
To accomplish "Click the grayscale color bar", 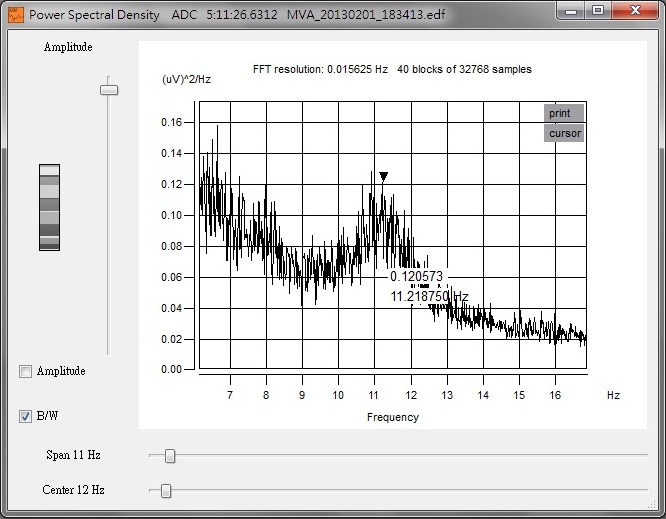I will click(49, 207).
